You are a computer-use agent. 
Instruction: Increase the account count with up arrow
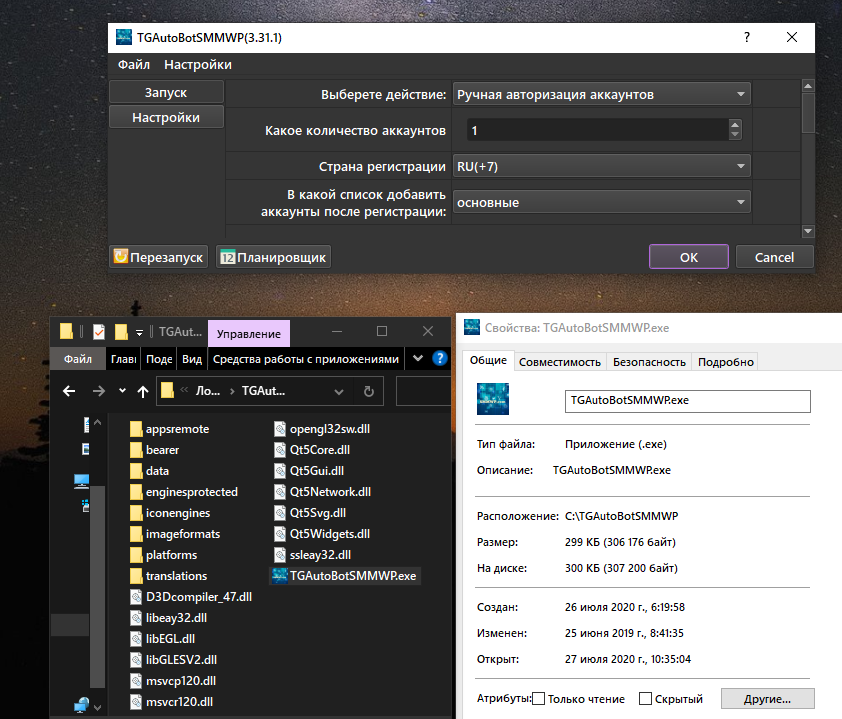735,125
